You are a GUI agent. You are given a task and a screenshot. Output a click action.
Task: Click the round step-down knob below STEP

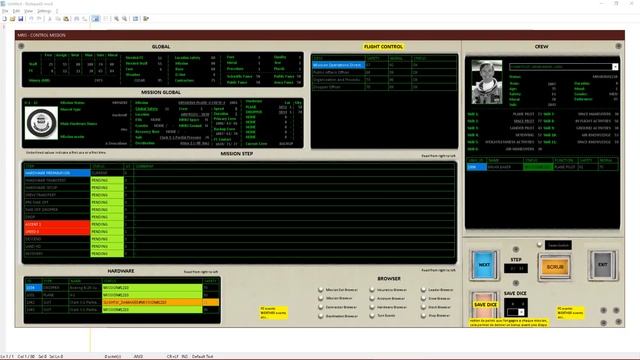(x=516, y=283)
